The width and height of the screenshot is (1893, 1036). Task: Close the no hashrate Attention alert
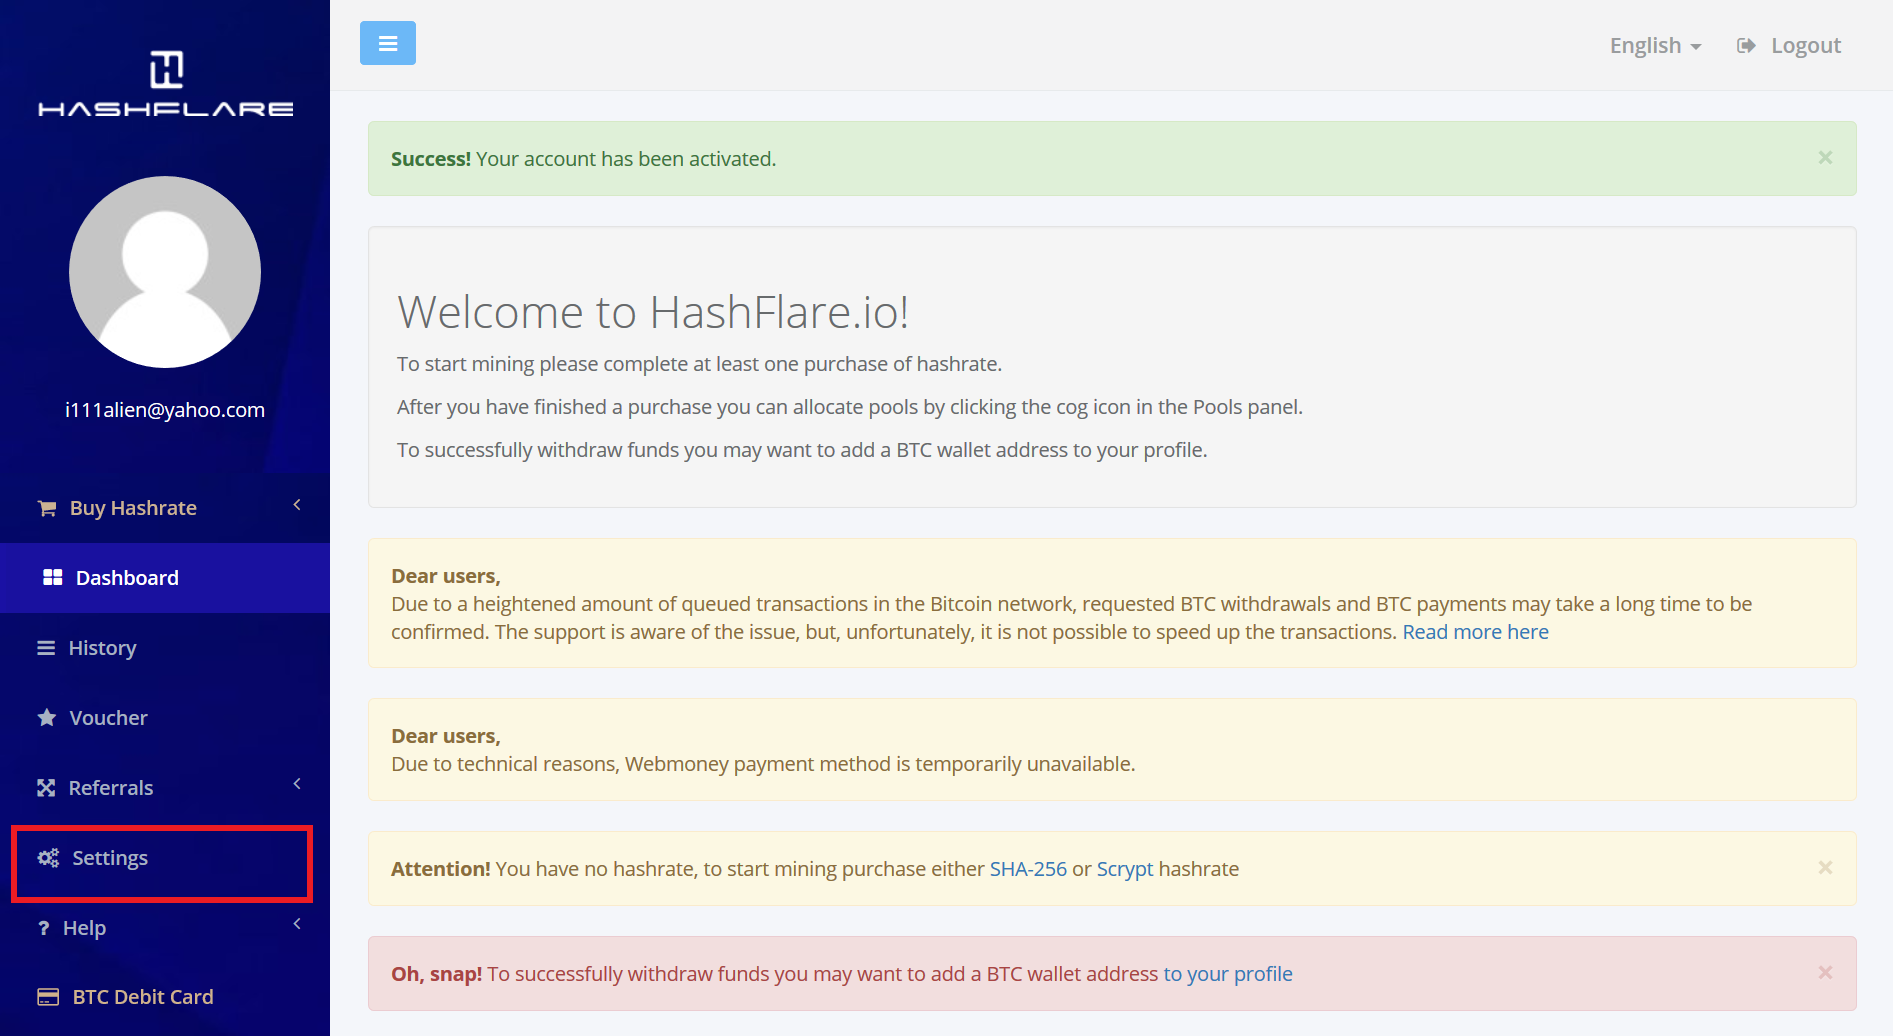pos(1825,868)
